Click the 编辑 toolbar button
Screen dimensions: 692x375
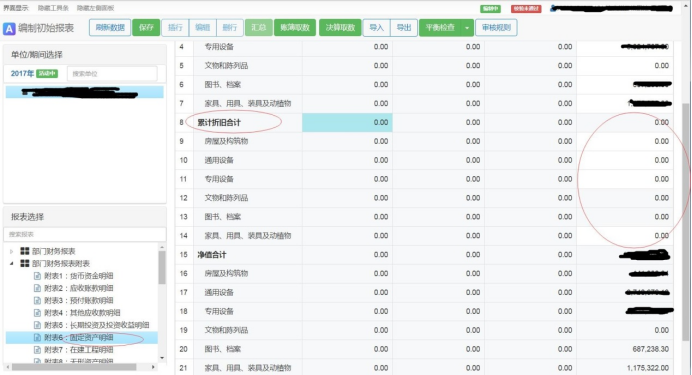tap(203, 28)
